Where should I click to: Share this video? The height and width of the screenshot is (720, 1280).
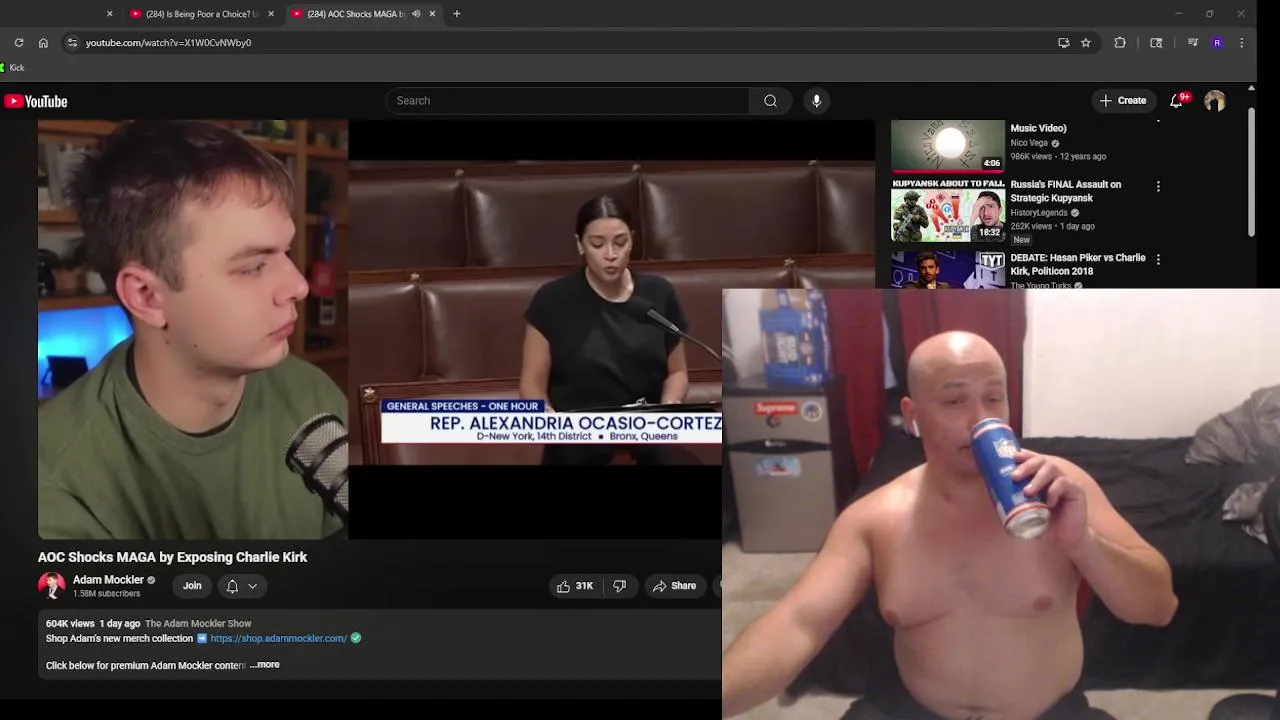click(674, 586)
